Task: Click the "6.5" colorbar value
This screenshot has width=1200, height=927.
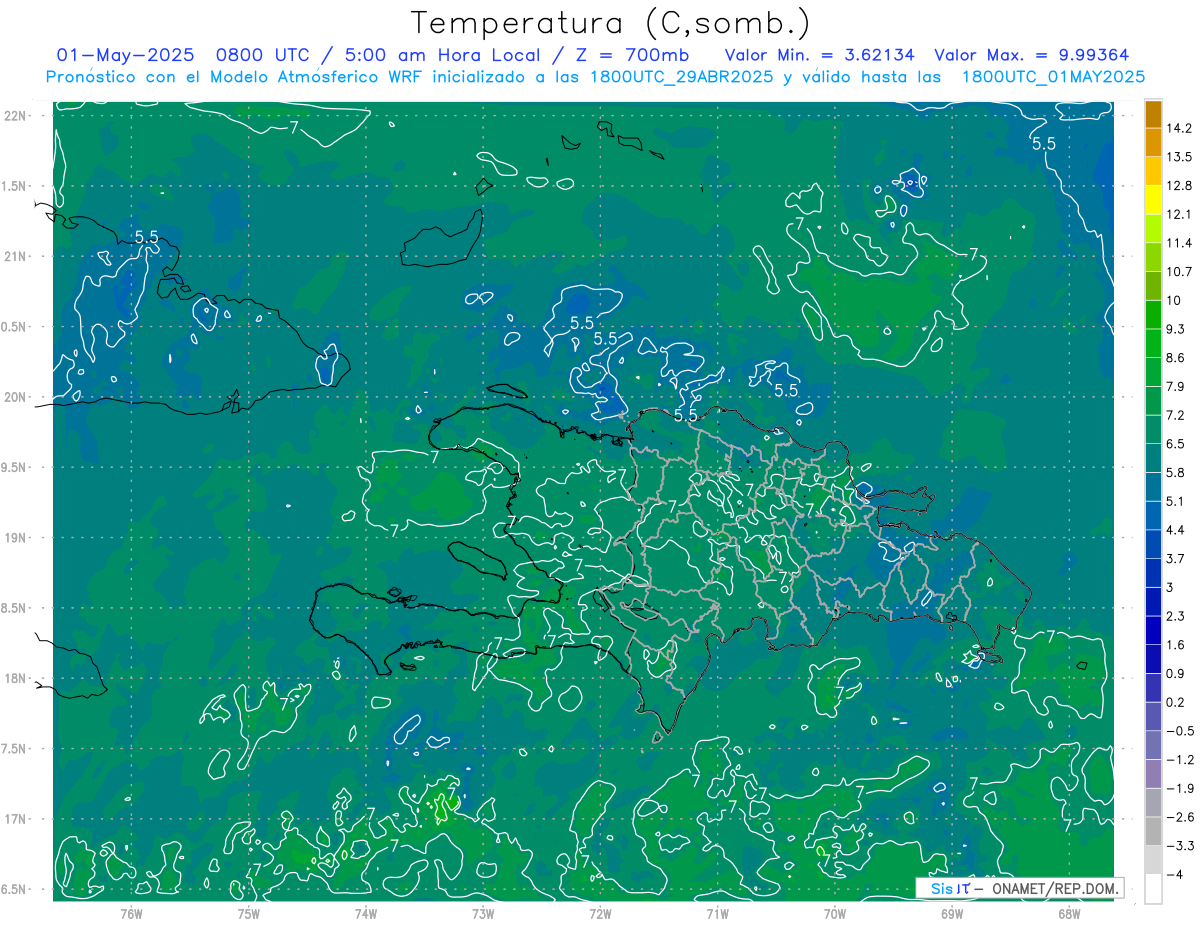Action: click(x=1176, y=444)
